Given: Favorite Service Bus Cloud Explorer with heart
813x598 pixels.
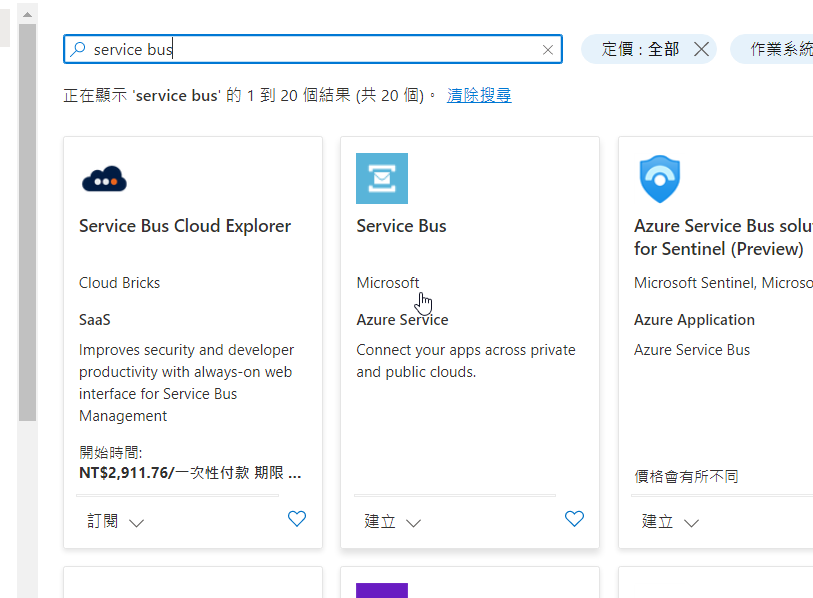Looking at the screenshot, I should pos(297,519).
